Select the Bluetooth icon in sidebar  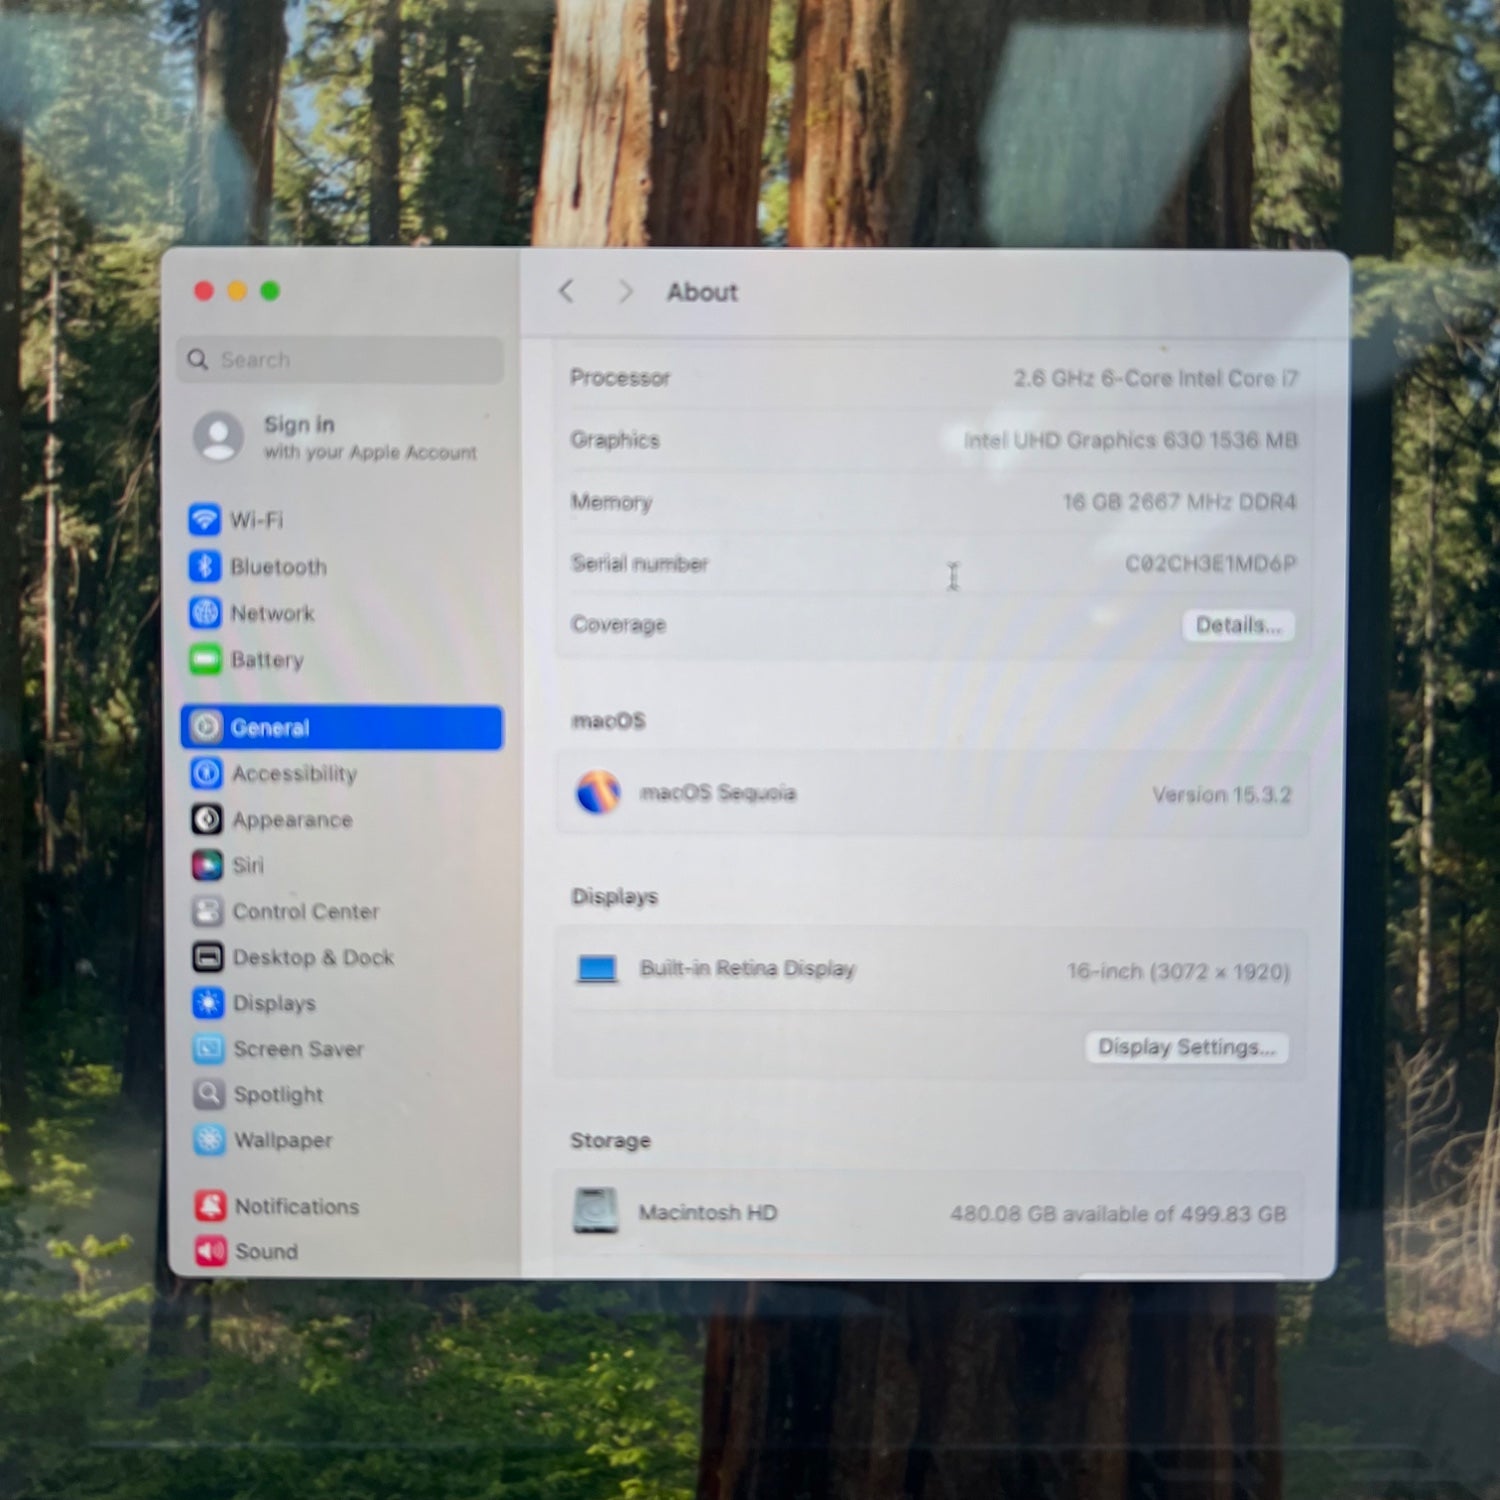tap(205, 566)
